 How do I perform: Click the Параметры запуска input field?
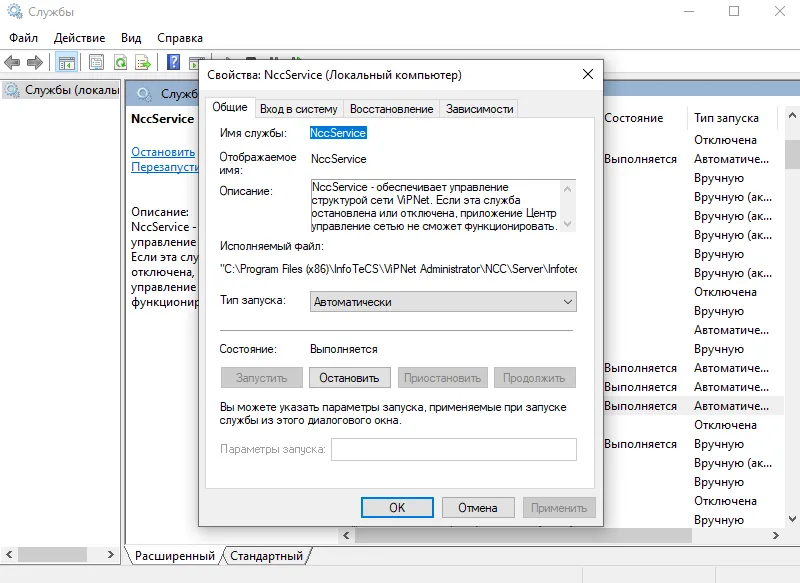(x=454, y=449)
